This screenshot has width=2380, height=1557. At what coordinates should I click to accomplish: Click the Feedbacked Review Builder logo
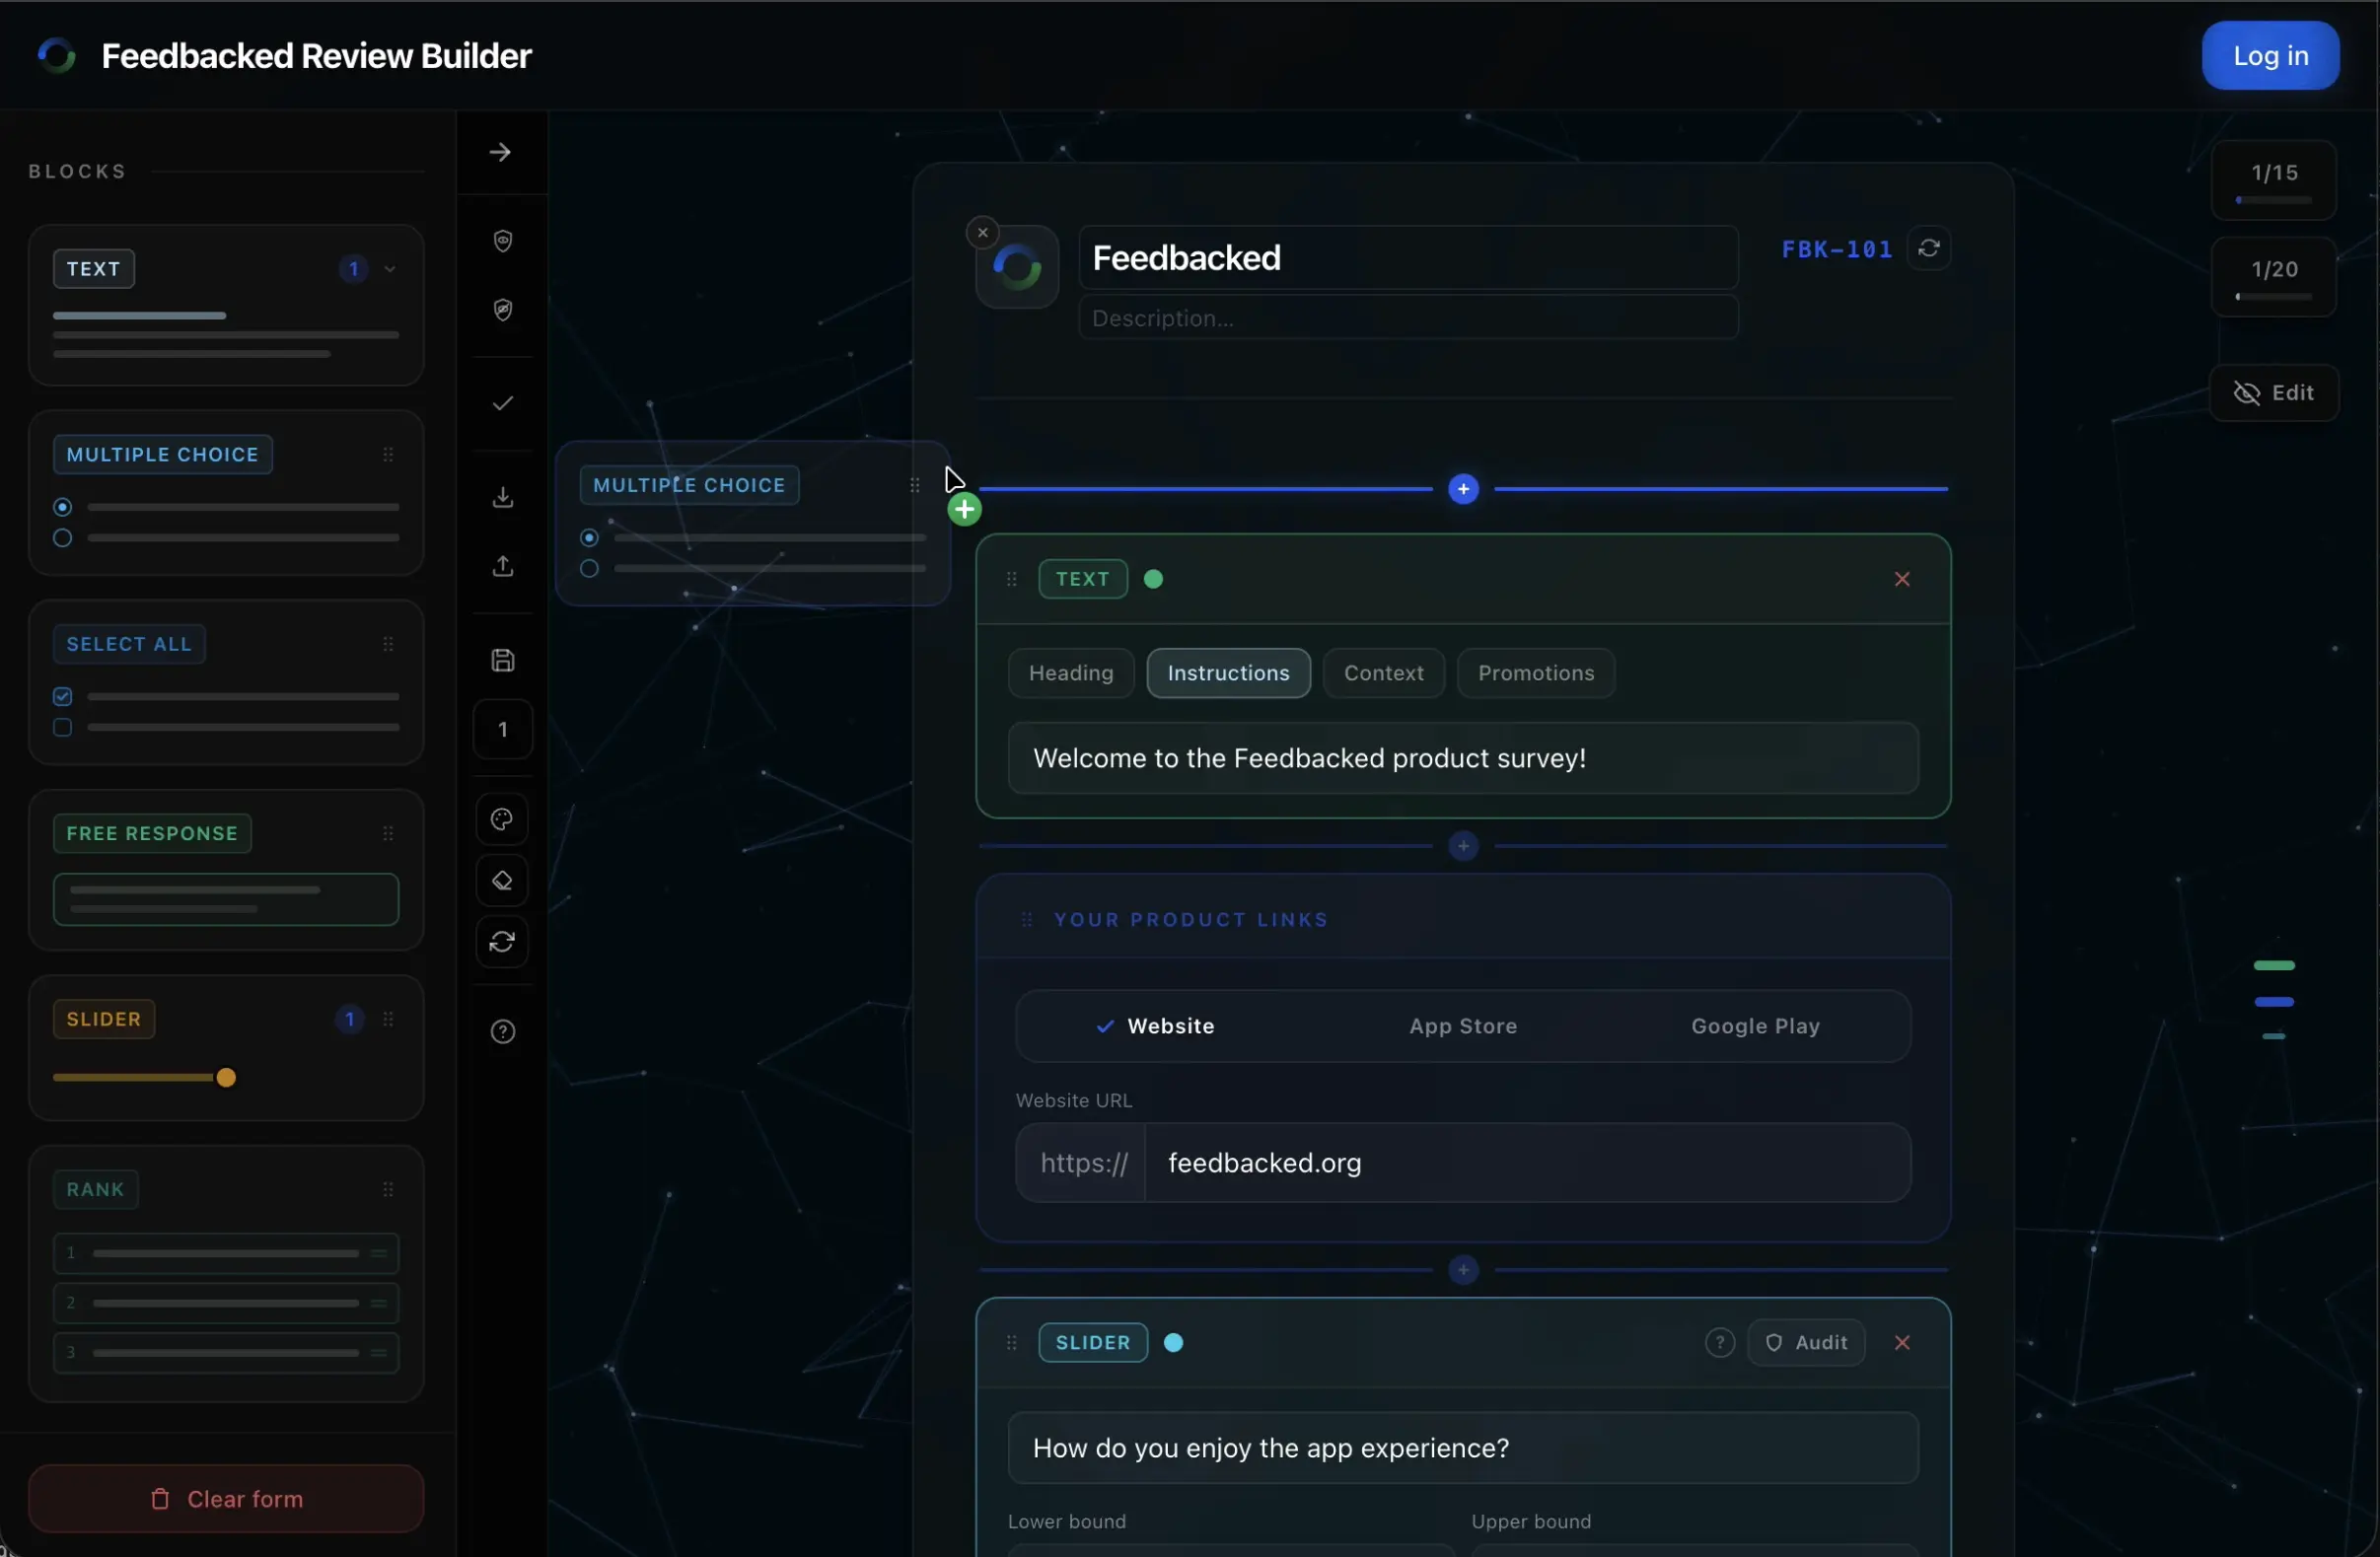[57, 55]
